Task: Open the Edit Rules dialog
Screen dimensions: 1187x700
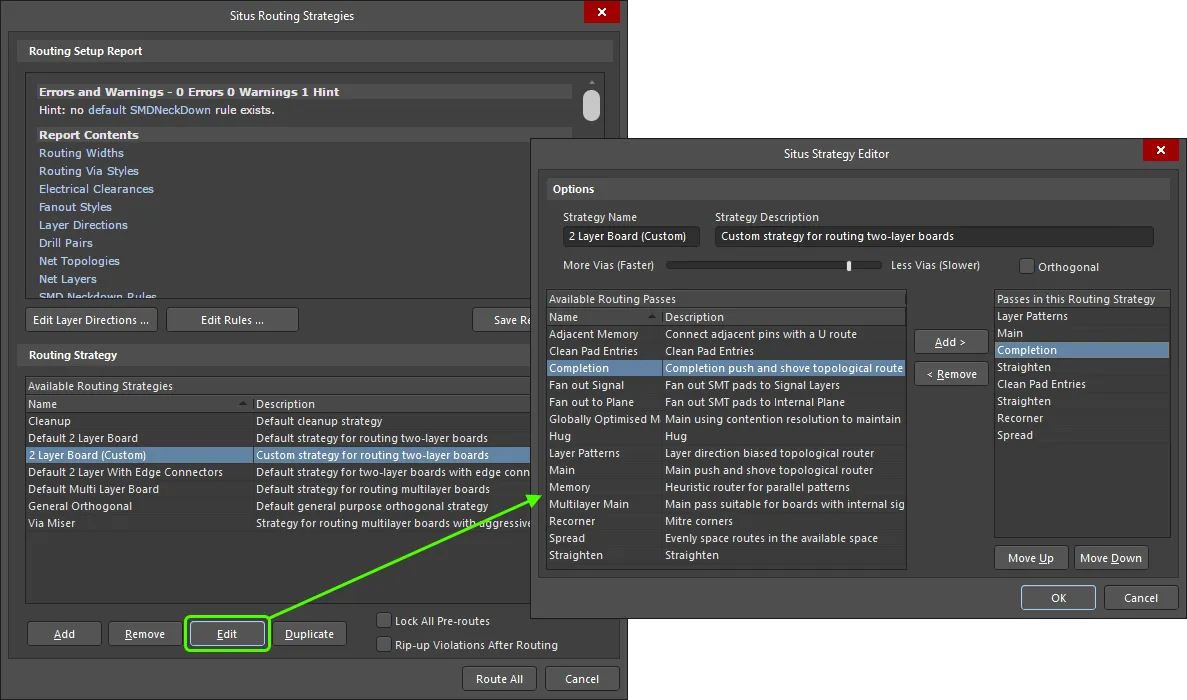Action: (232, 319)
